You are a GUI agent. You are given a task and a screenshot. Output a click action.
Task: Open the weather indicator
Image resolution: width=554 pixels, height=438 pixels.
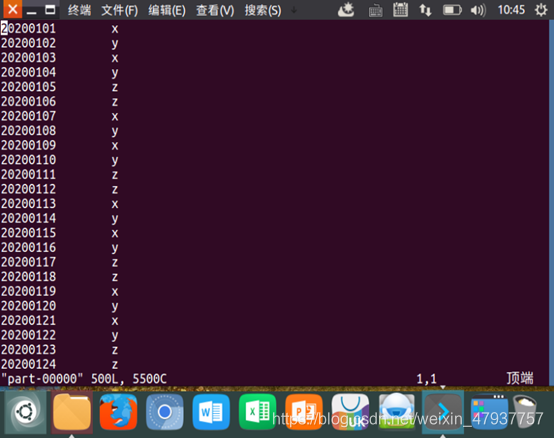tap(346, 10)
